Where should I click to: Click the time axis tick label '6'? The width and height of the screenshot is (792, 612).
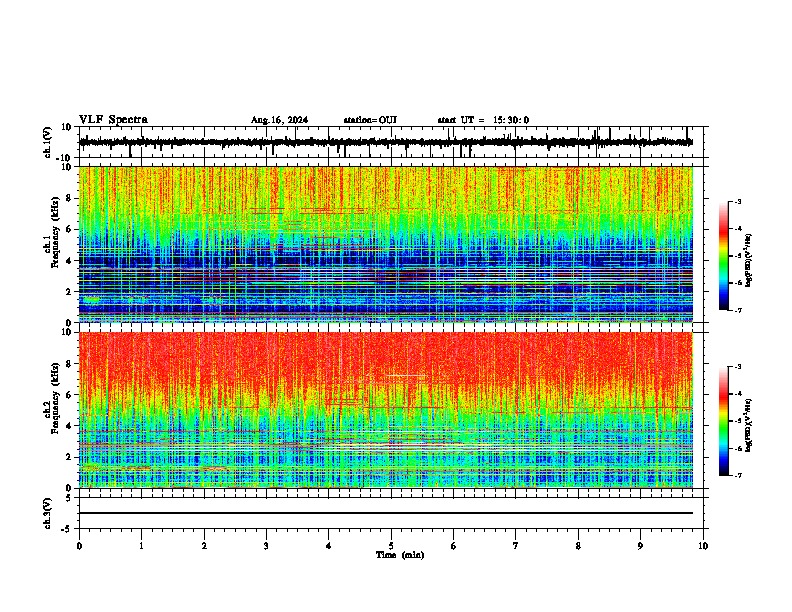tap(454, 546)
